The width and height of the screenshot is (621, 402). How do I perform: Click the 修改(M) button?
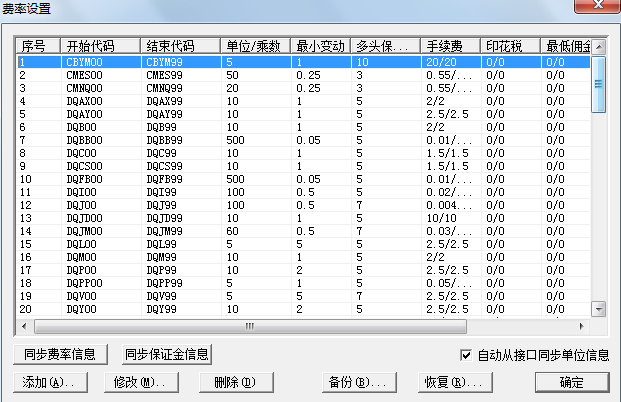[x=141, y=382]
